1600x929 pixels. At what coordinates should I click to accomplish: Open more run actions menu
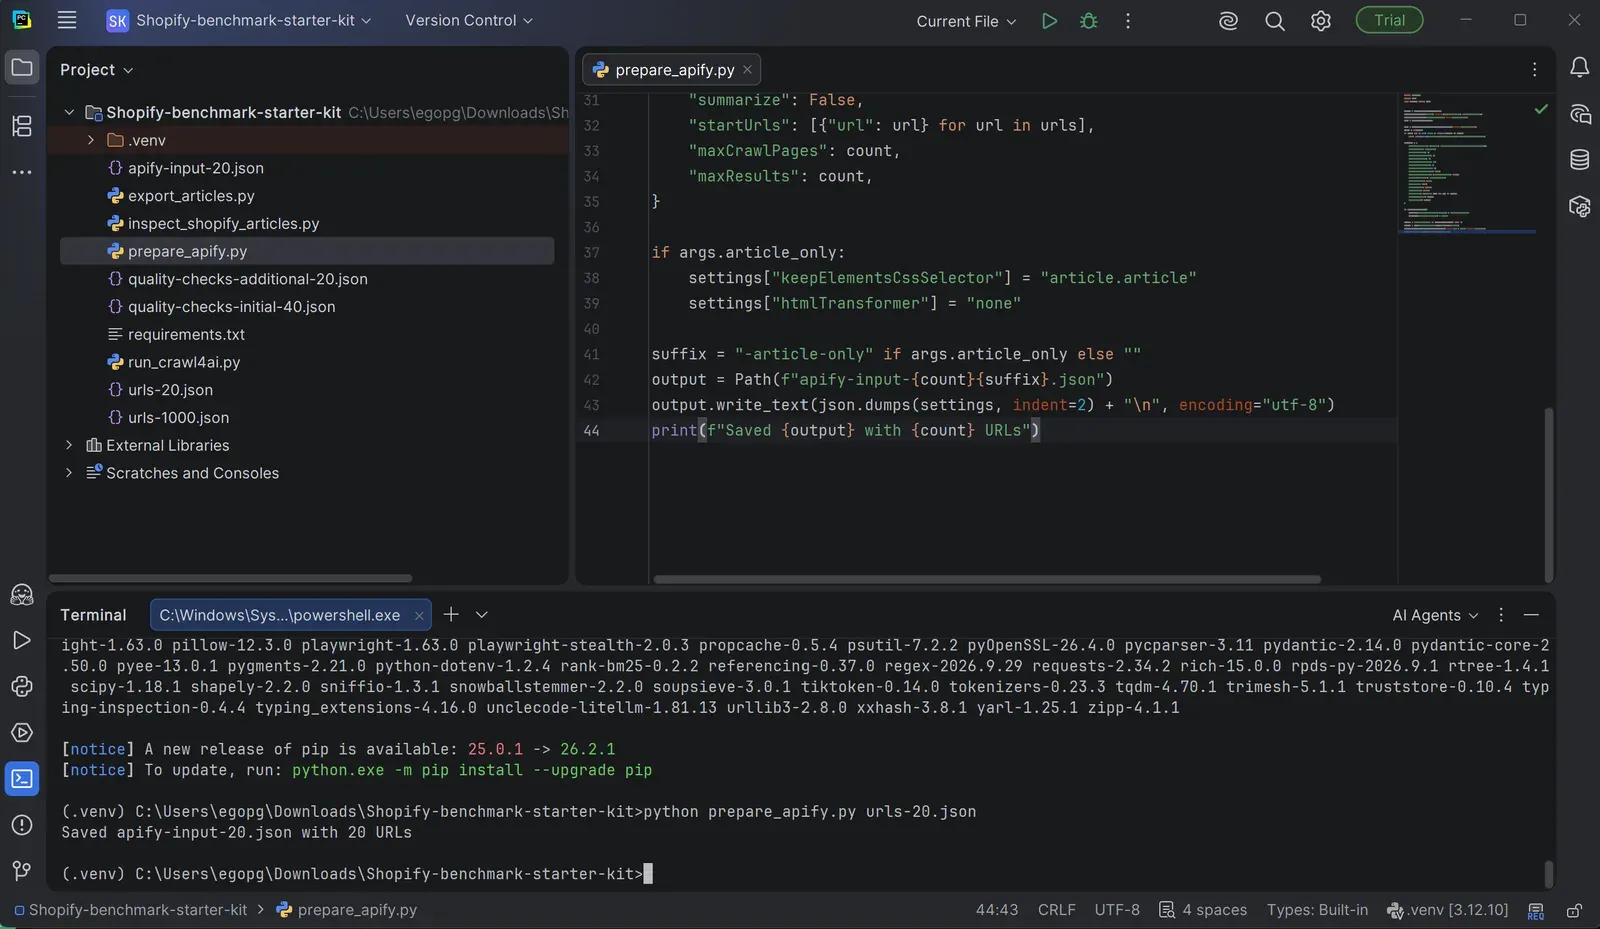tap(1128, 20)
